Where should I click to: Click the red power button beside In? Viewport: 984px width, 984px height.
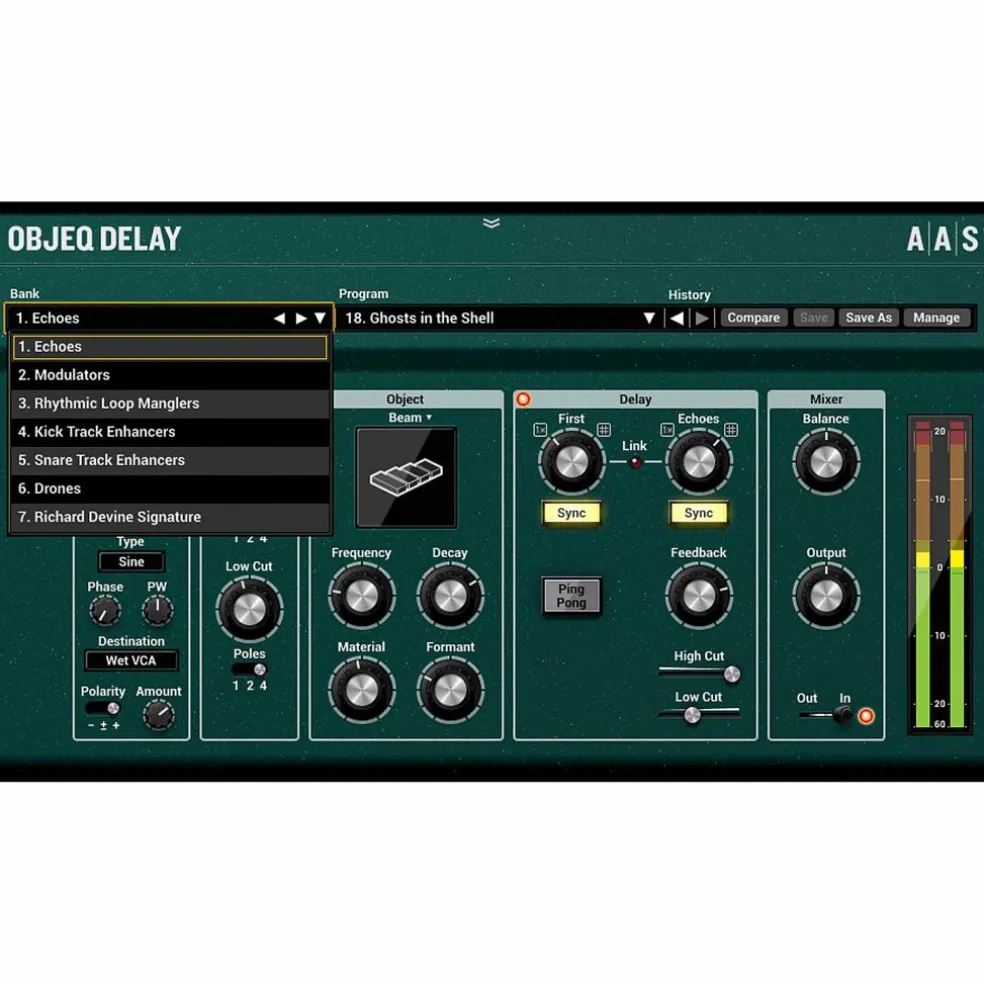pos(866,715)
